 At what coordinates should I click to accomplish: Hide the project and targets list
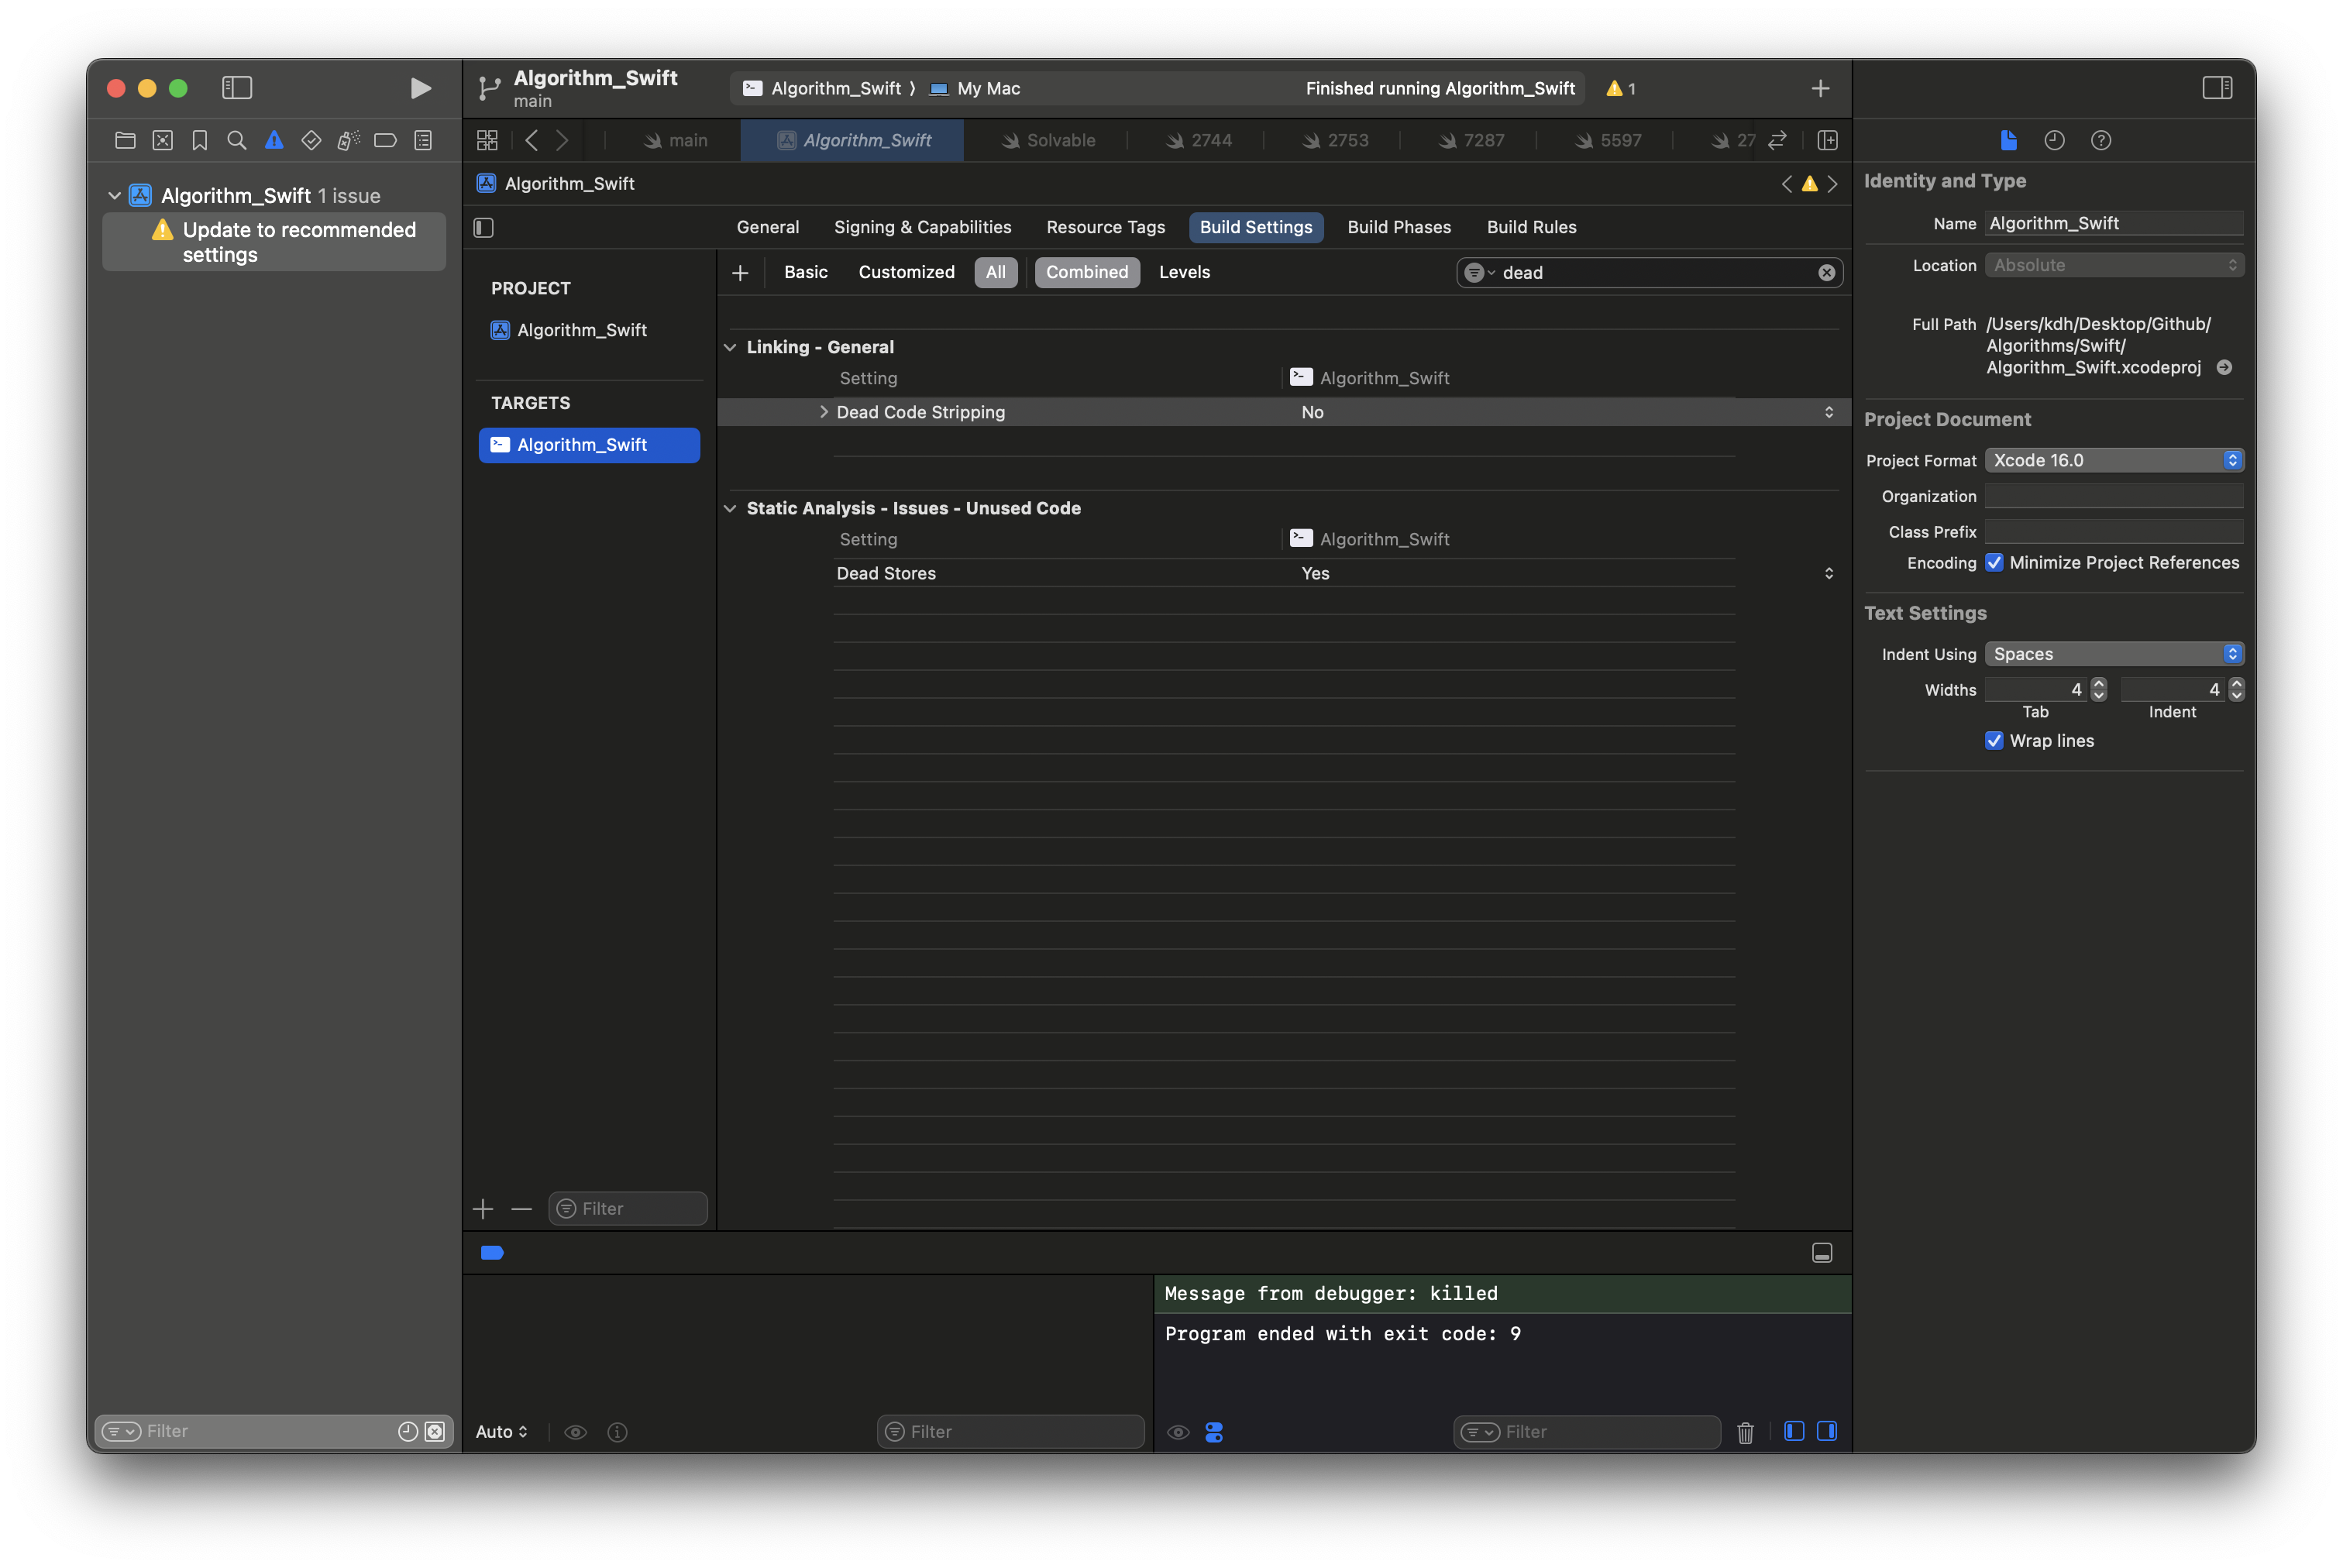pyautogui.click(x=484, y=228)
